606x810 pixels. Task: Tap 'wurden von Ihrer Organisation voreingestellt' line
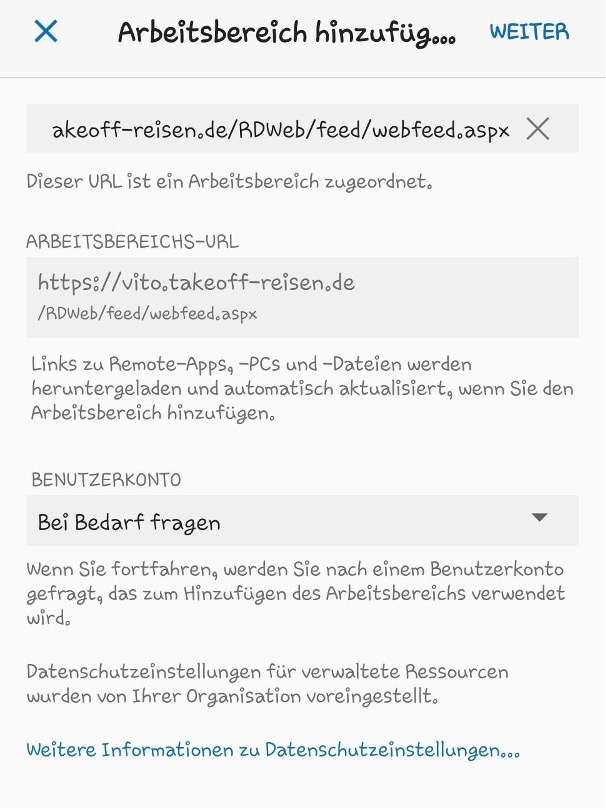pyautogui.click(x=232, y=696)
